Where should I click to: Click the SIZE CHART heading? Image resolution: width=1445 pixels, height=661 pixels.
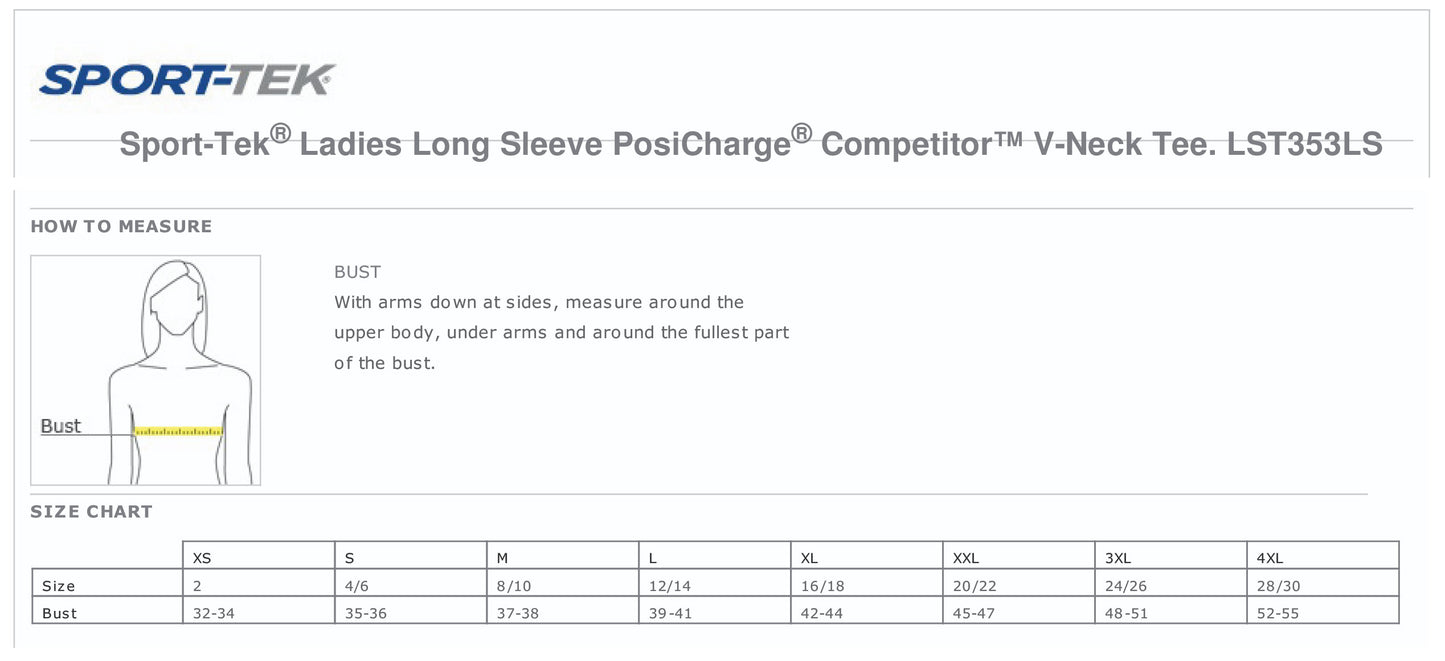pos(91,512)
